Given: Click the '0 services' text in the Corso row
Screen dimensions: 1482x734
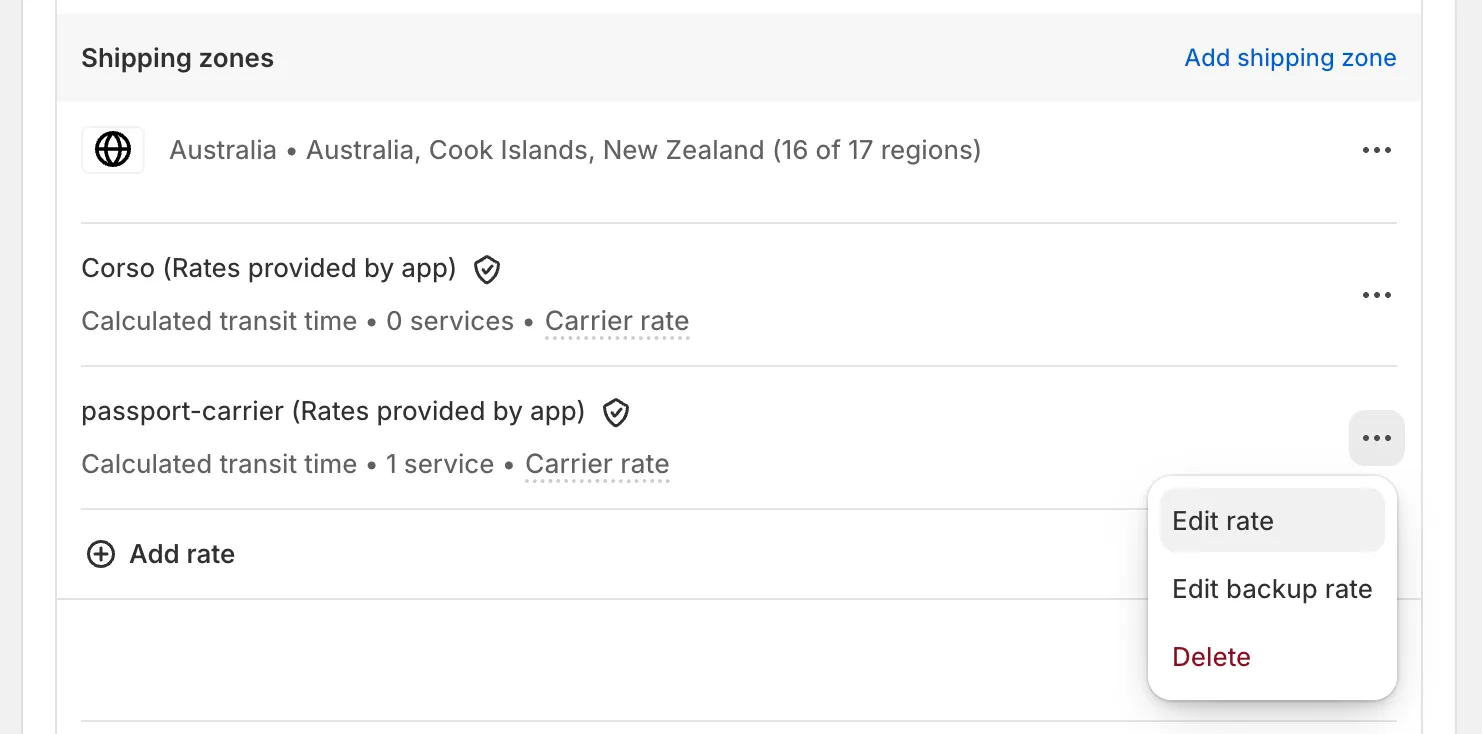Looking at the screenshot, I should [450, 321].
